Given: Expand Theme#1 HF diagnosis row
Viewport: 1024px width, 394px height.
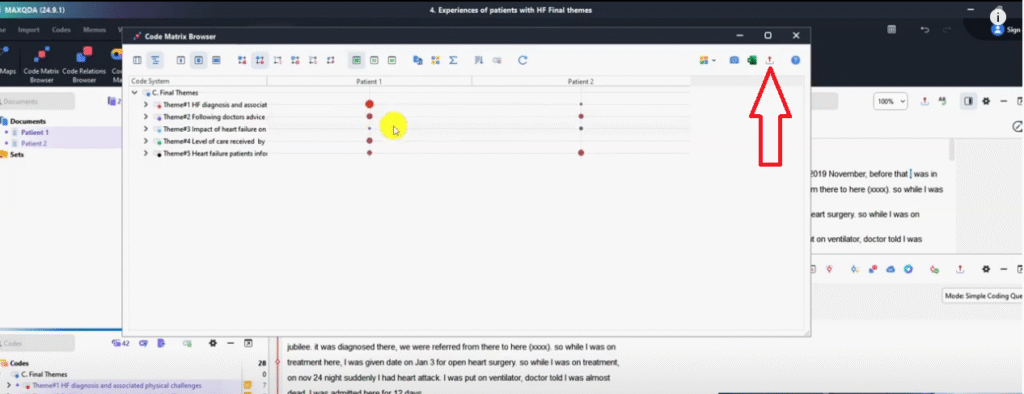Looking at the screenshot, I should click(x=146, y=105).
